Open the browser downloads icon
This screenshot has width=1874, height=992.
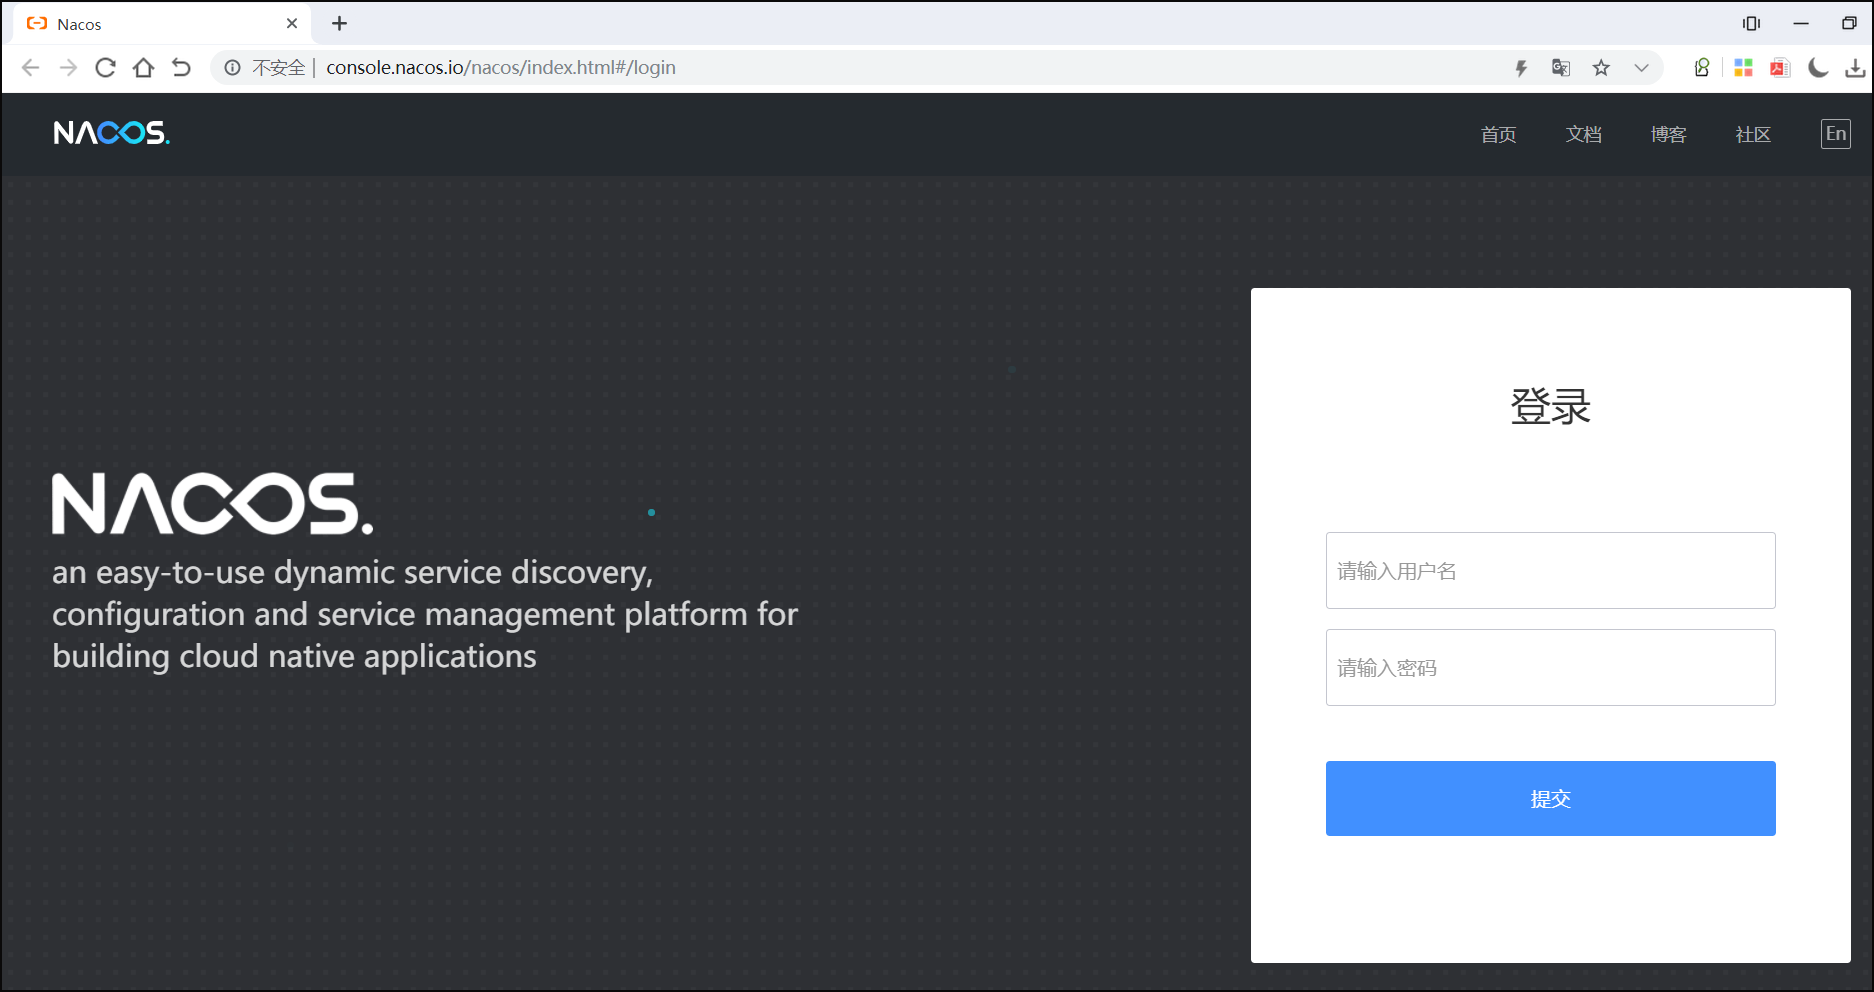click(1857, 67)
